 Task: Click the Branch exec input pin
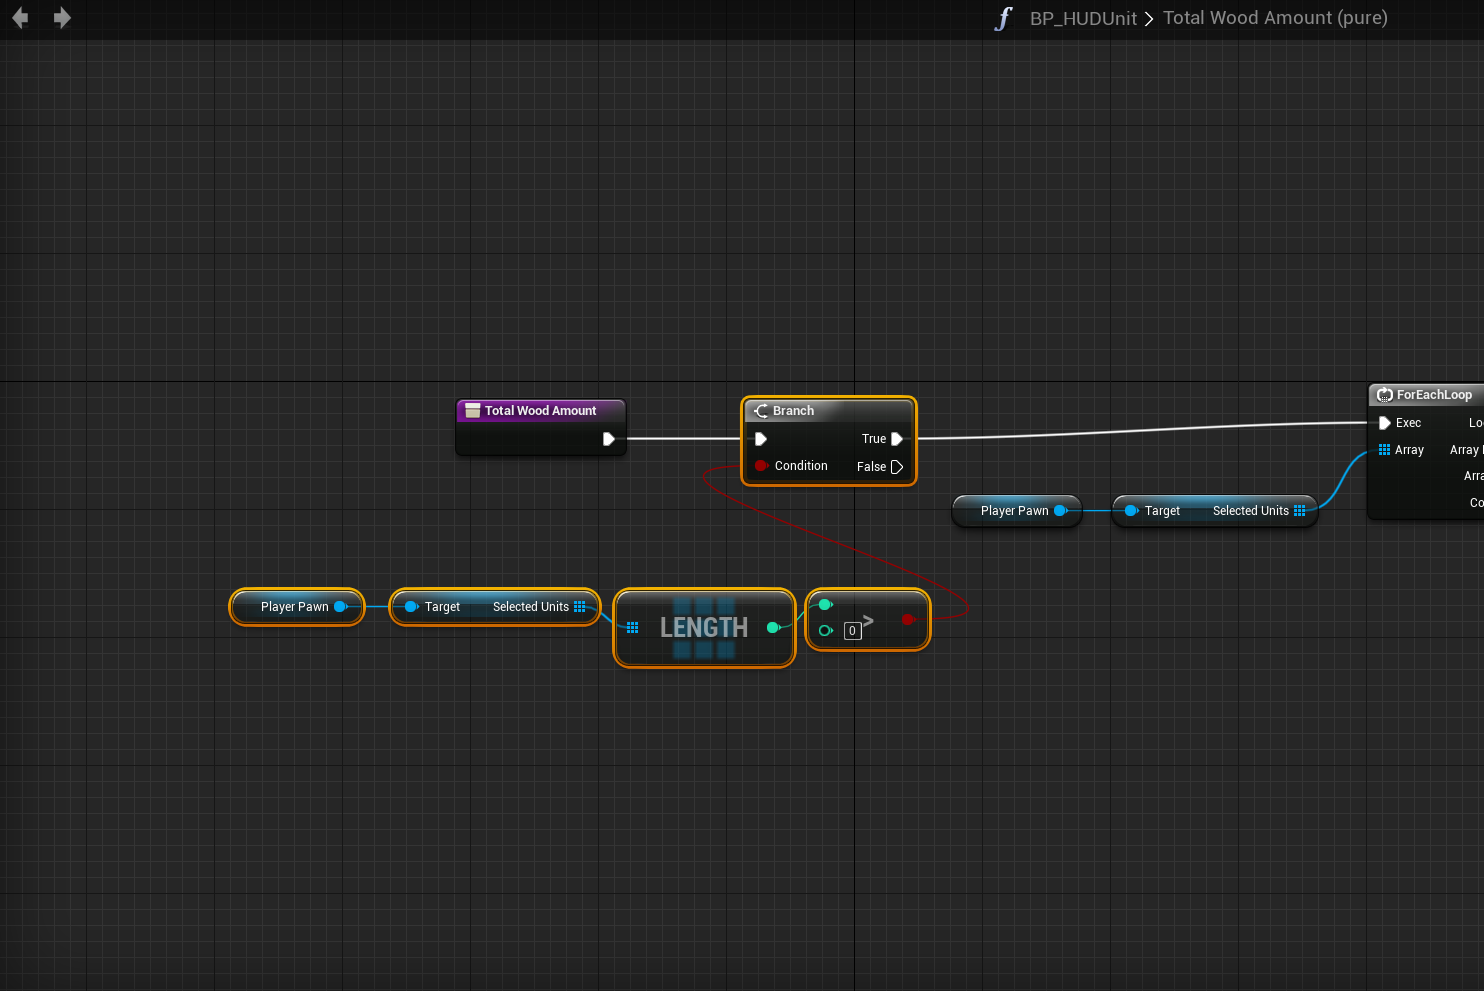pyautogui.click(x=761, y=439)
